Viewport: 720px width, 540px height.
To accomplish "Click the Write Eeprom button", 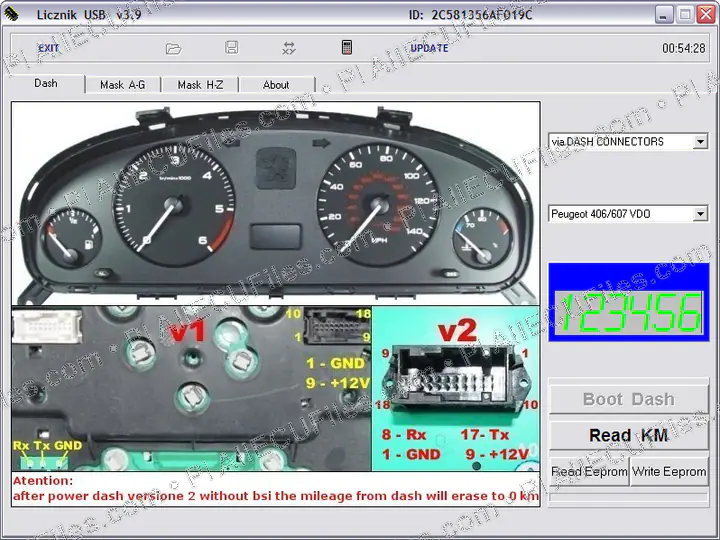I will click(x=669, y=472).
